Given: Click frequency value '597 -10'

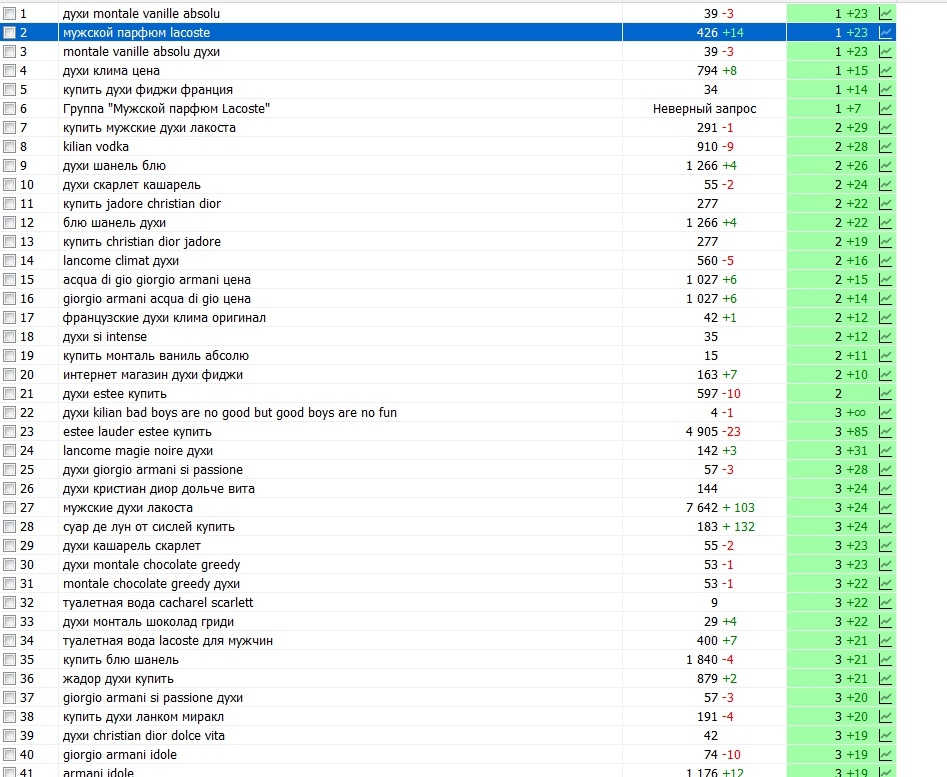Looking at the screenshot, I should (718, 394).
